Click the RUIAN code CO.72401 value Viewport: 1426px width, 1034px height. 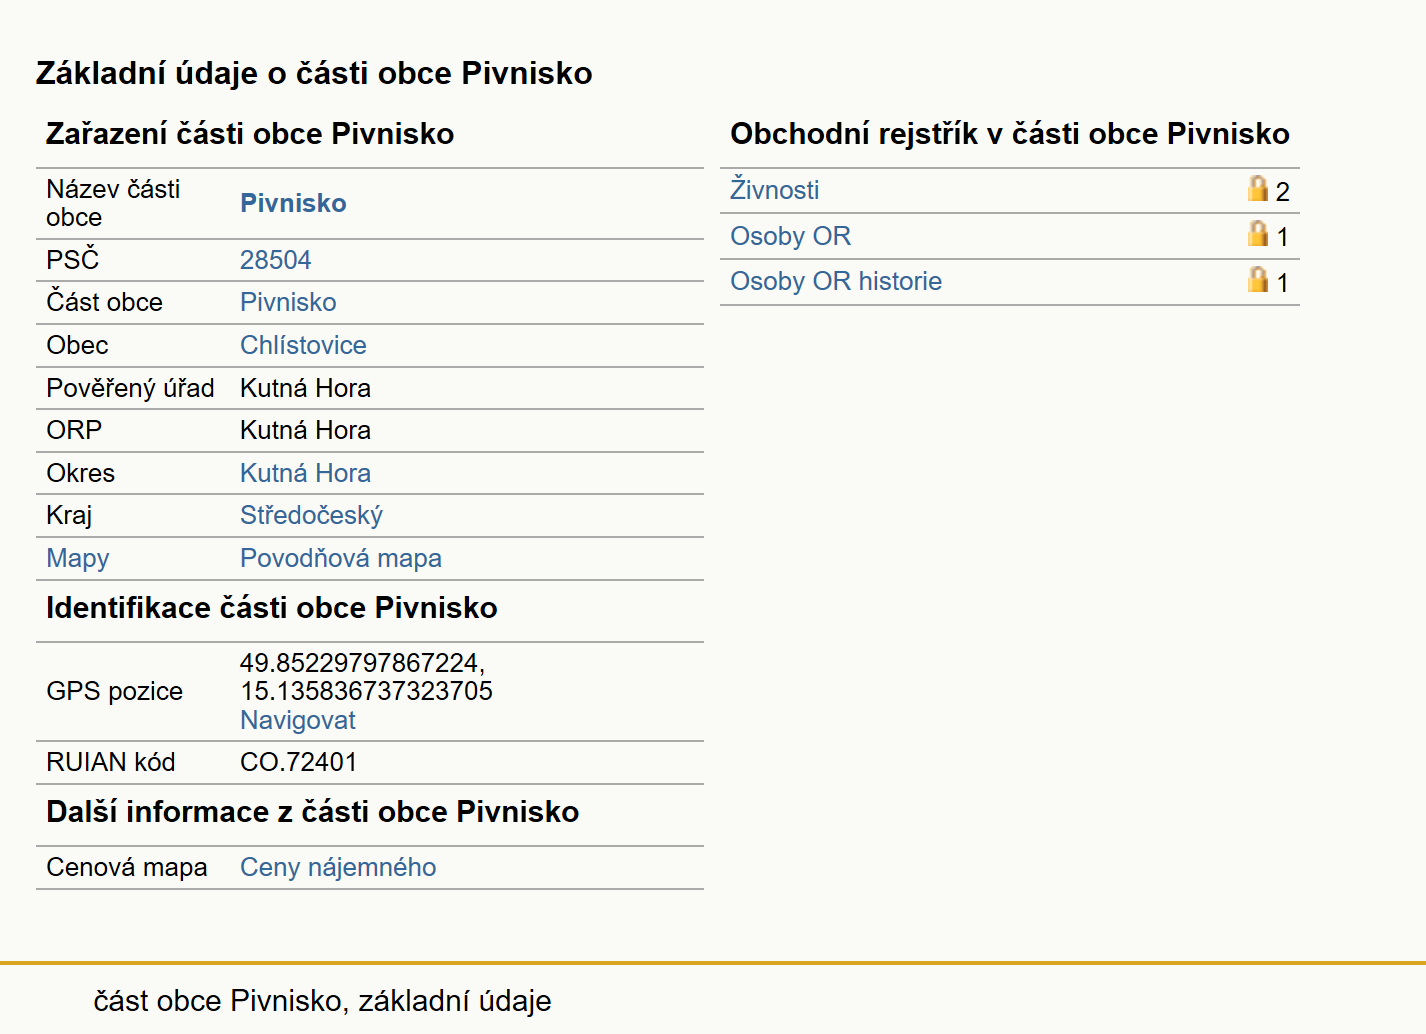tap(298, 762)
